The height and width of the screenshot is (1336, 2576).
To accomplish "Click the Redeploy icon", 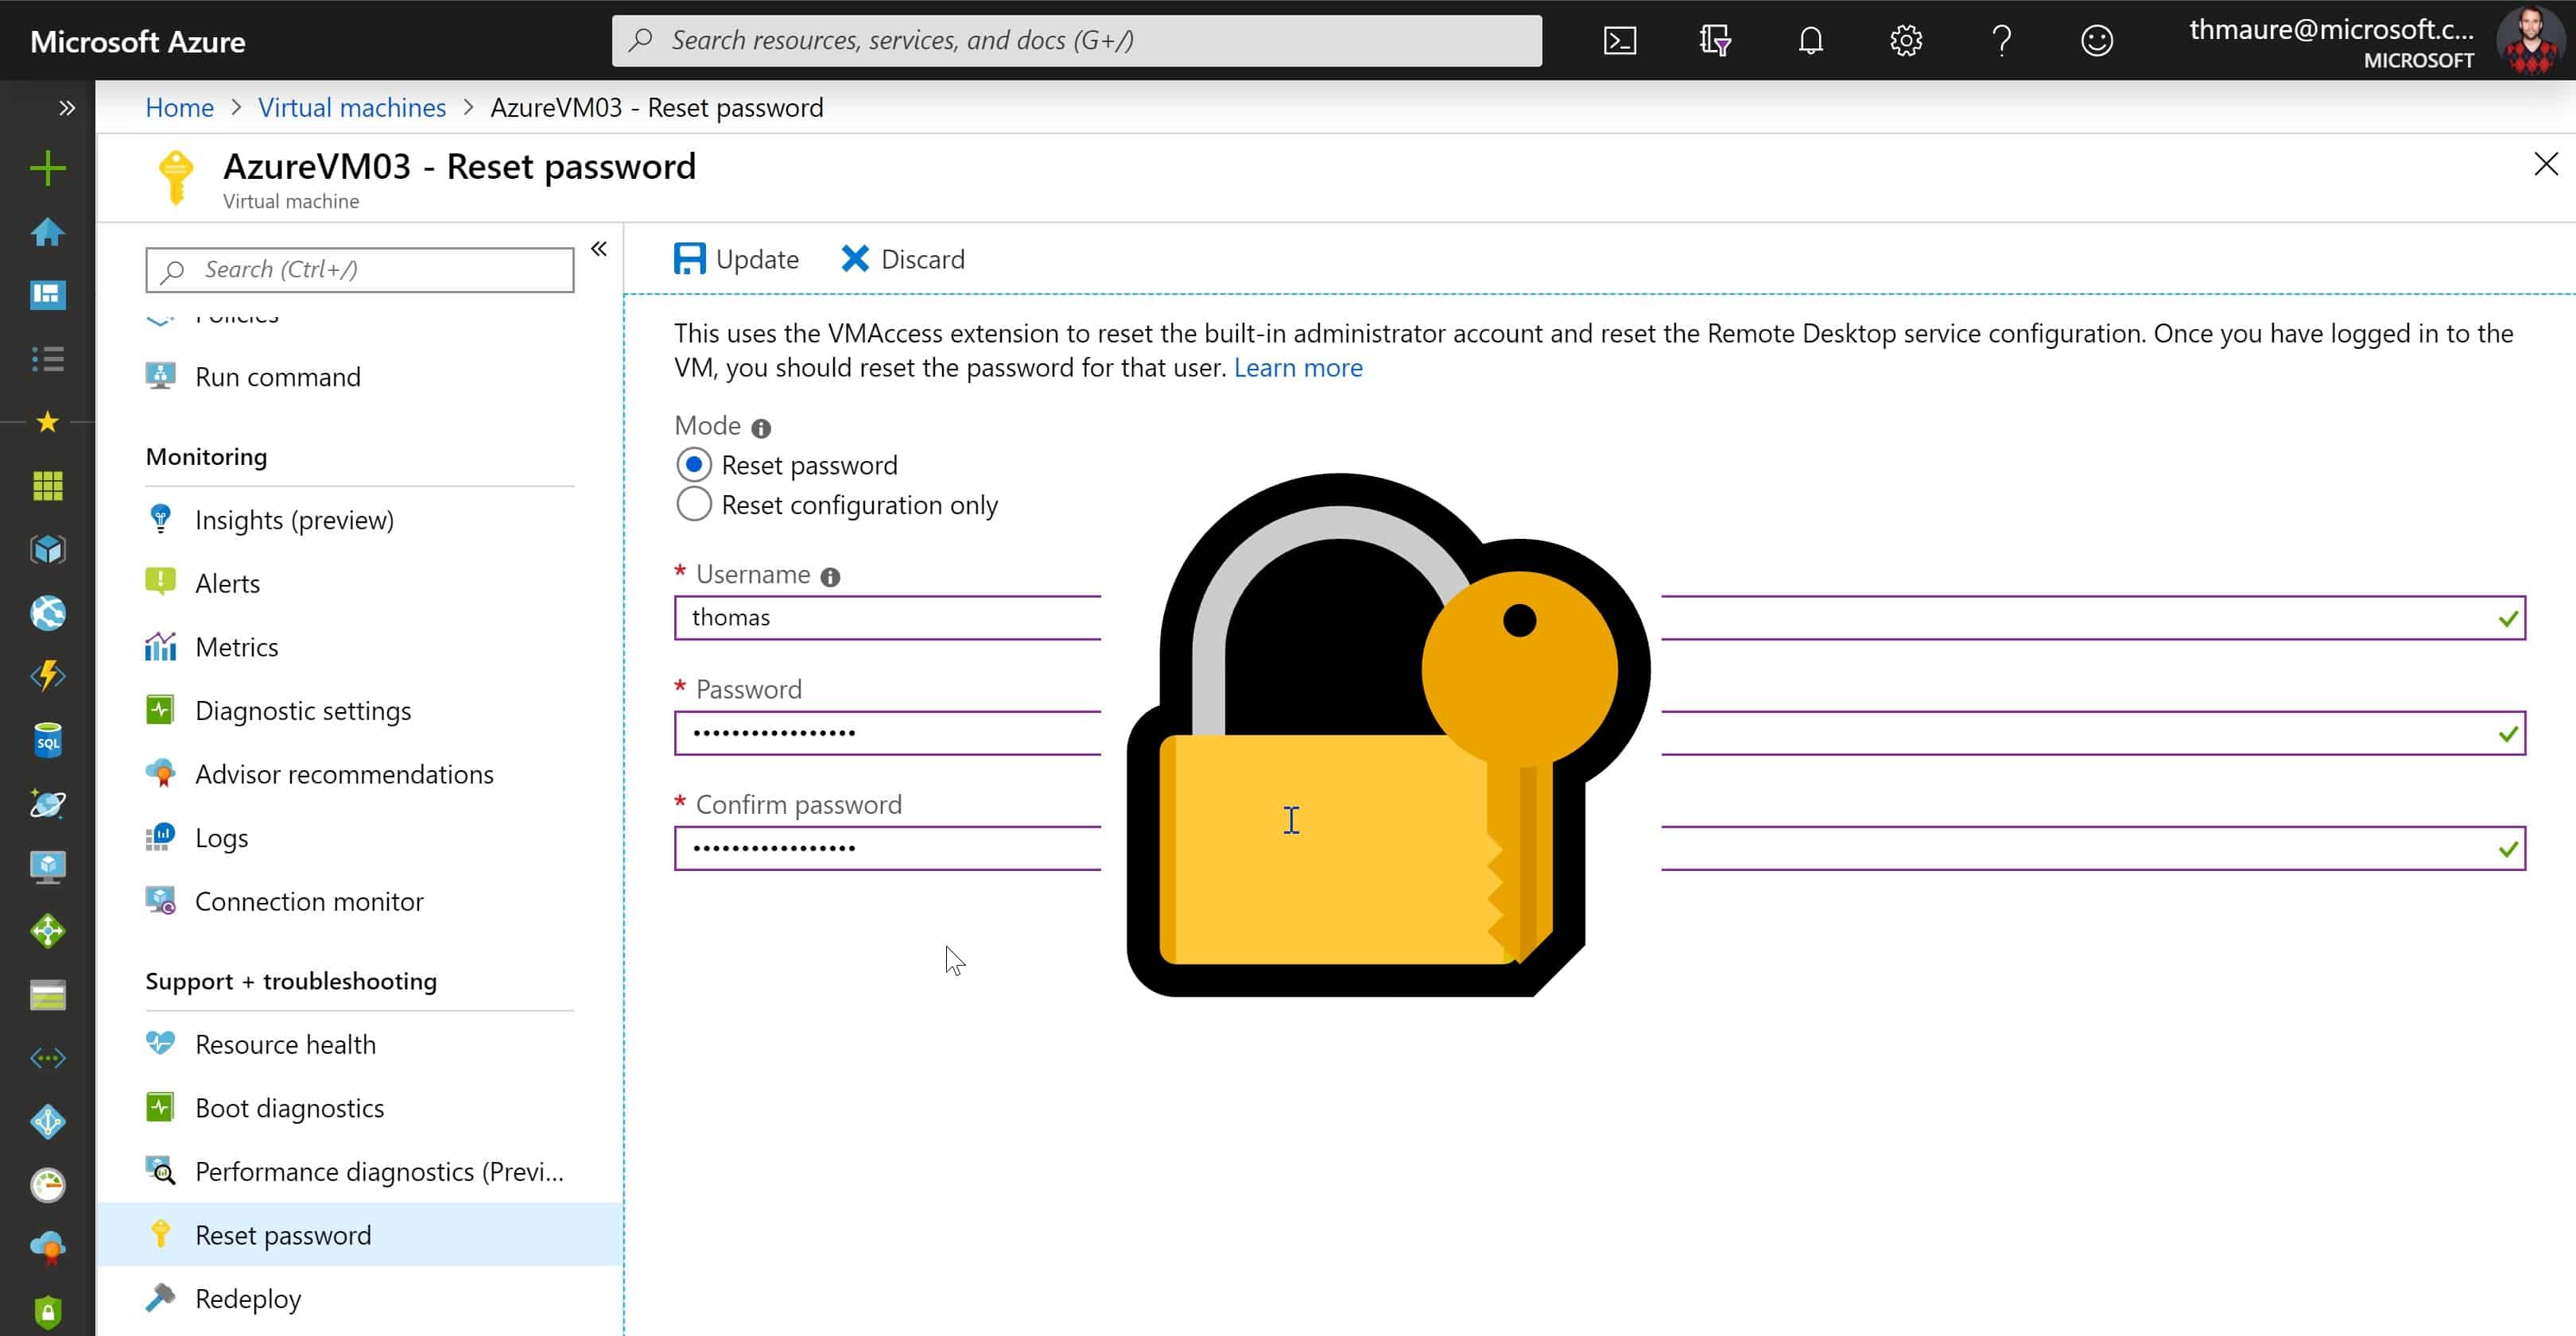I will [x=162, y=1299].
